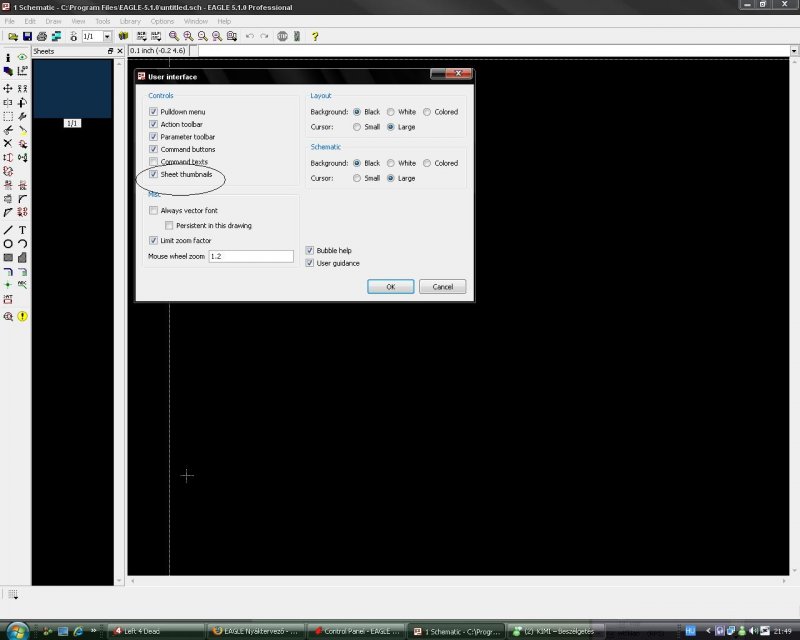
Task: Open the Options menu
Action: pyautogui.click(x=162, y=21)
